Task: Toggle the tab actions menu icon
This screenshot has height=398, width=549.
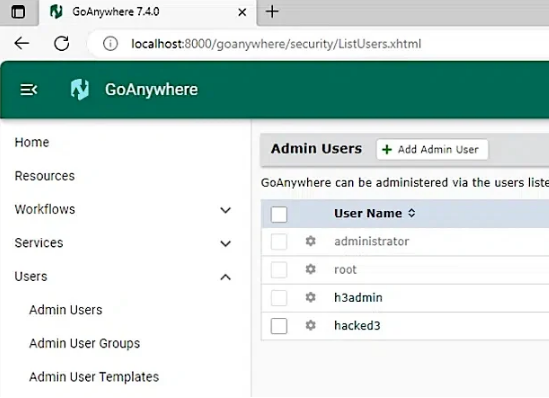Action: [18, 12]
